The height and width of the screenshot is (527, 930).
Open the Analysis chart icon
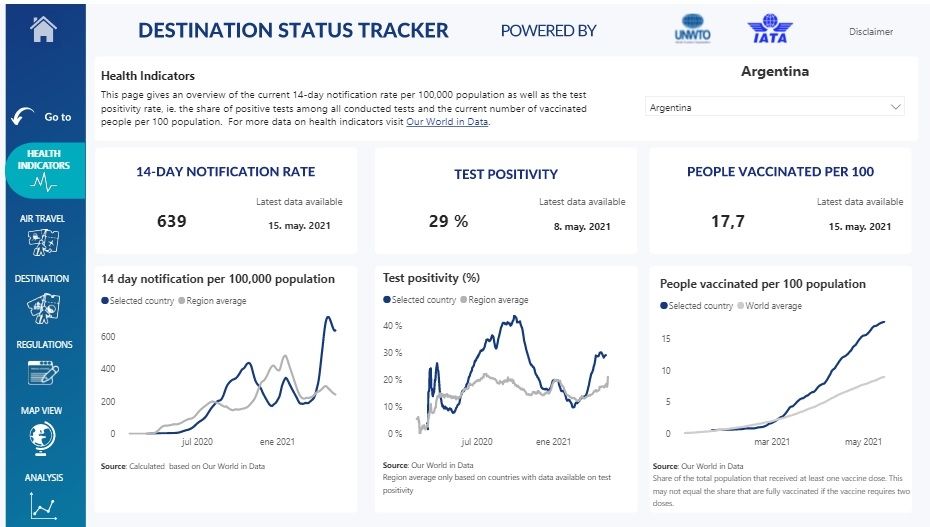(43, 505)
